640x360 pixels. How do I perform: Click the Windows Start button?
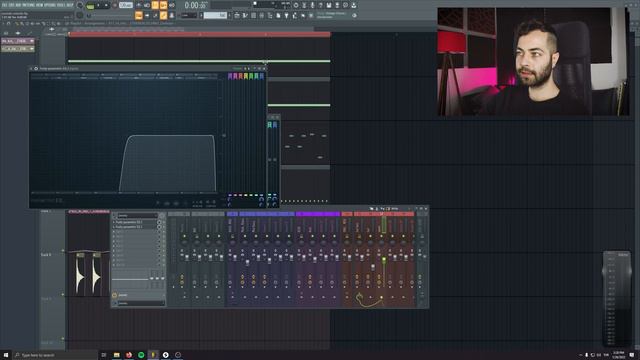coord(6,355)
